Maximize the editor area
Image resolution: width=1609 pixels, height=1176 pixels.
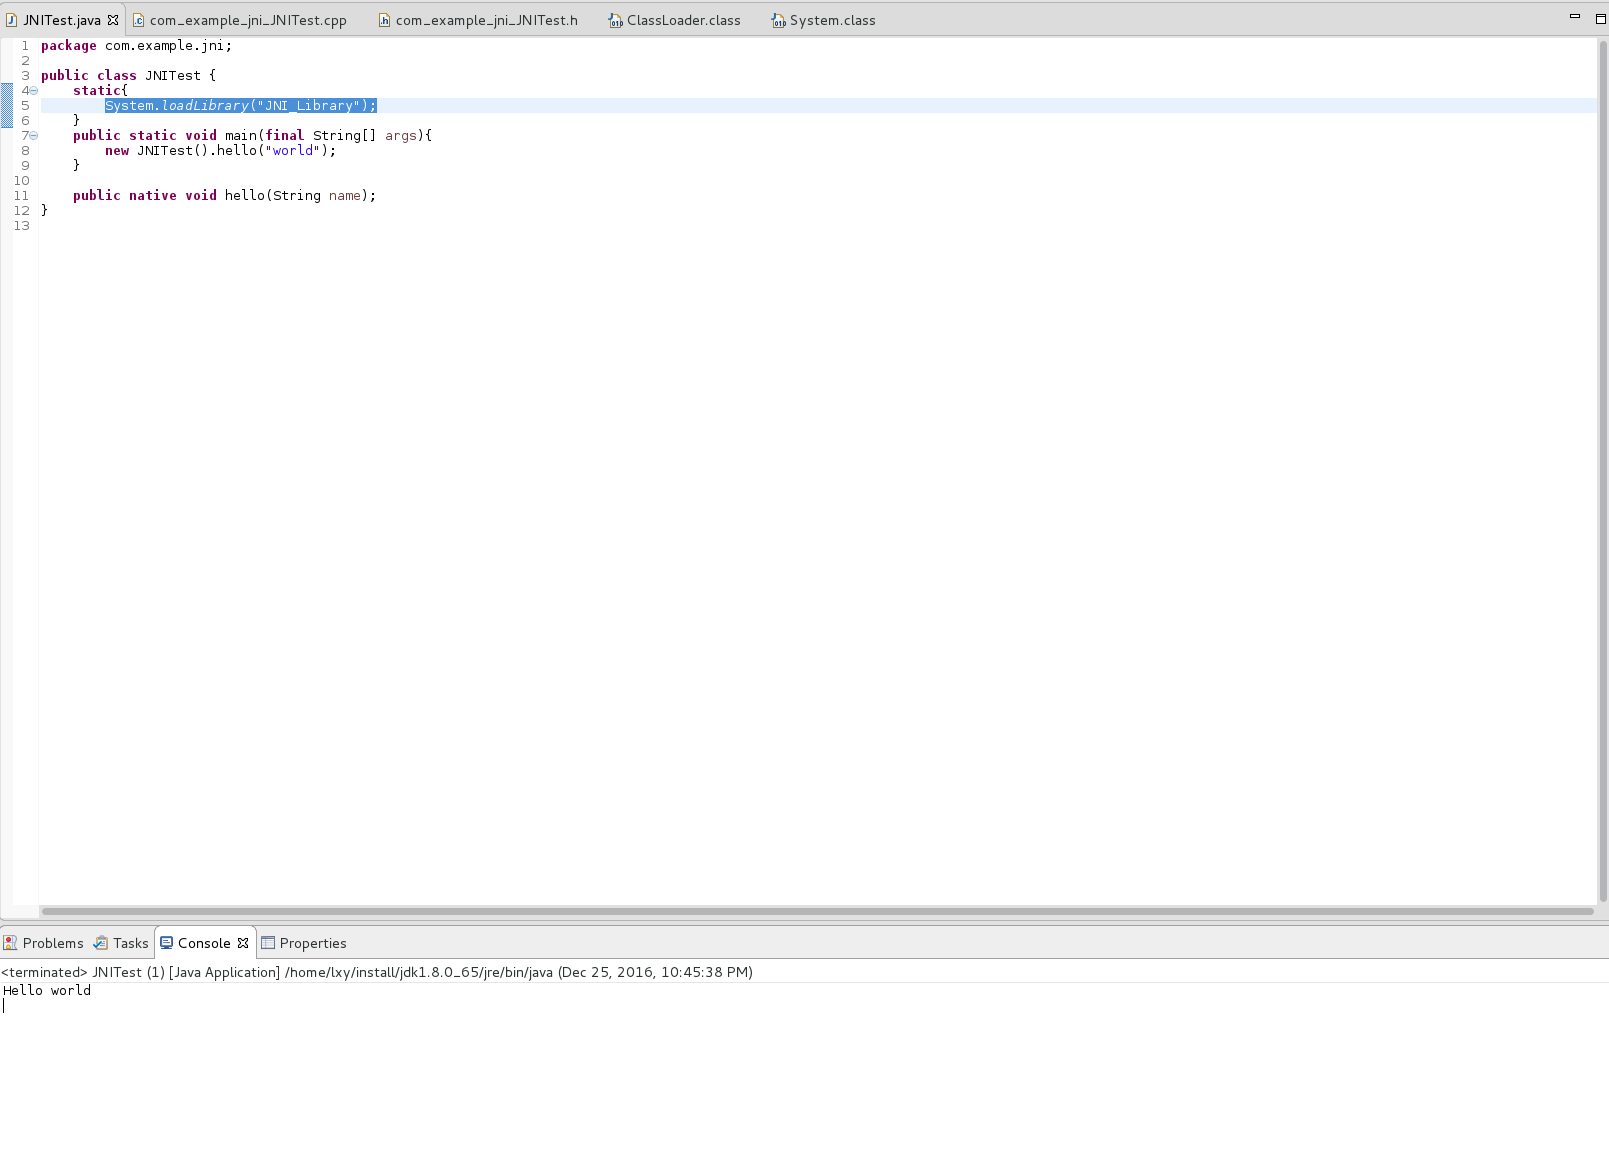tap(1600, 18)
